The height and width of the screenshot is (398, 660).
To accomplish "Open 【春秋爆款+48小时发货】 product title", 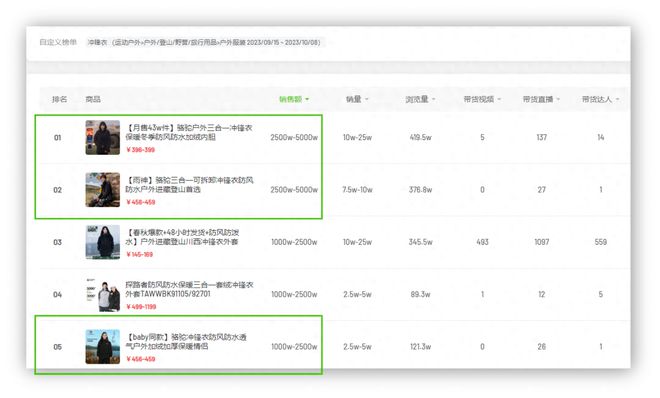I will click(182, 237).
